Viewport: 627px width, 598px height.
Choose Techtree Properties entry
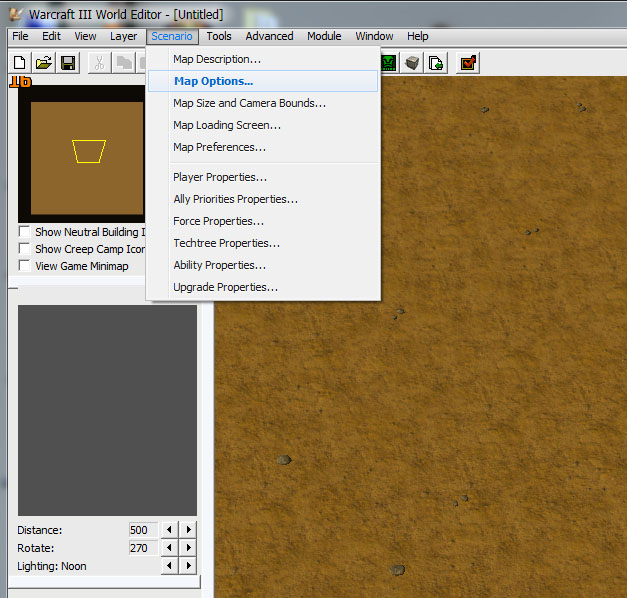[x=263, y=243]
